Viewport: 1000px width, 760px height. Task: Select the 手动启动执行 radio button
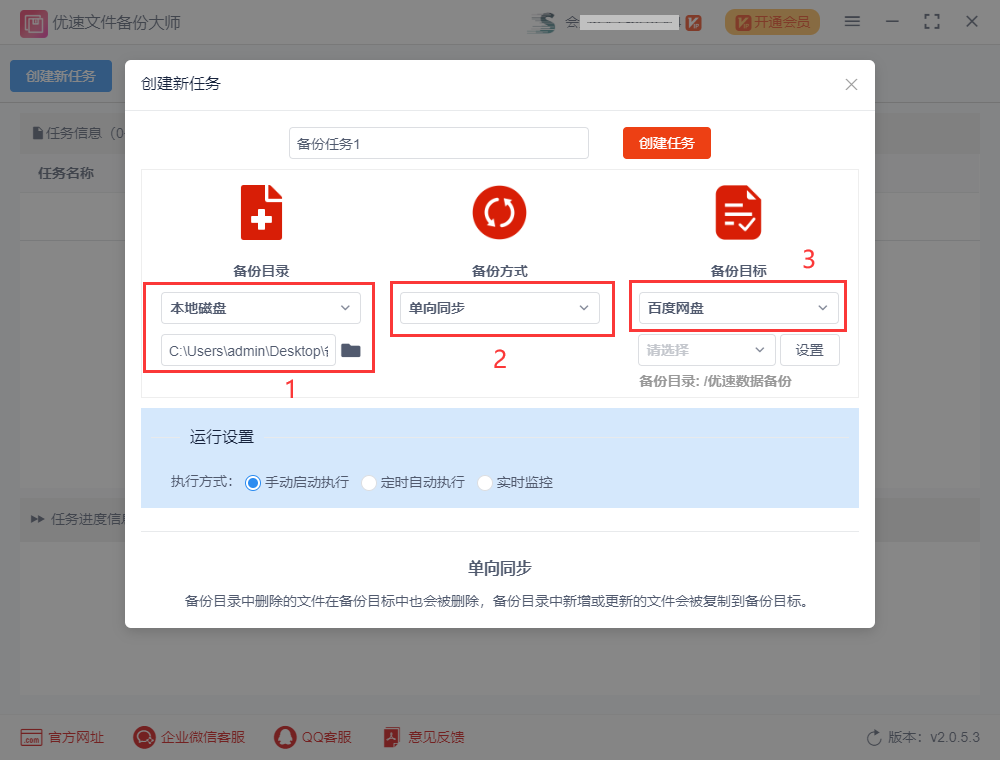click(255, 482)
